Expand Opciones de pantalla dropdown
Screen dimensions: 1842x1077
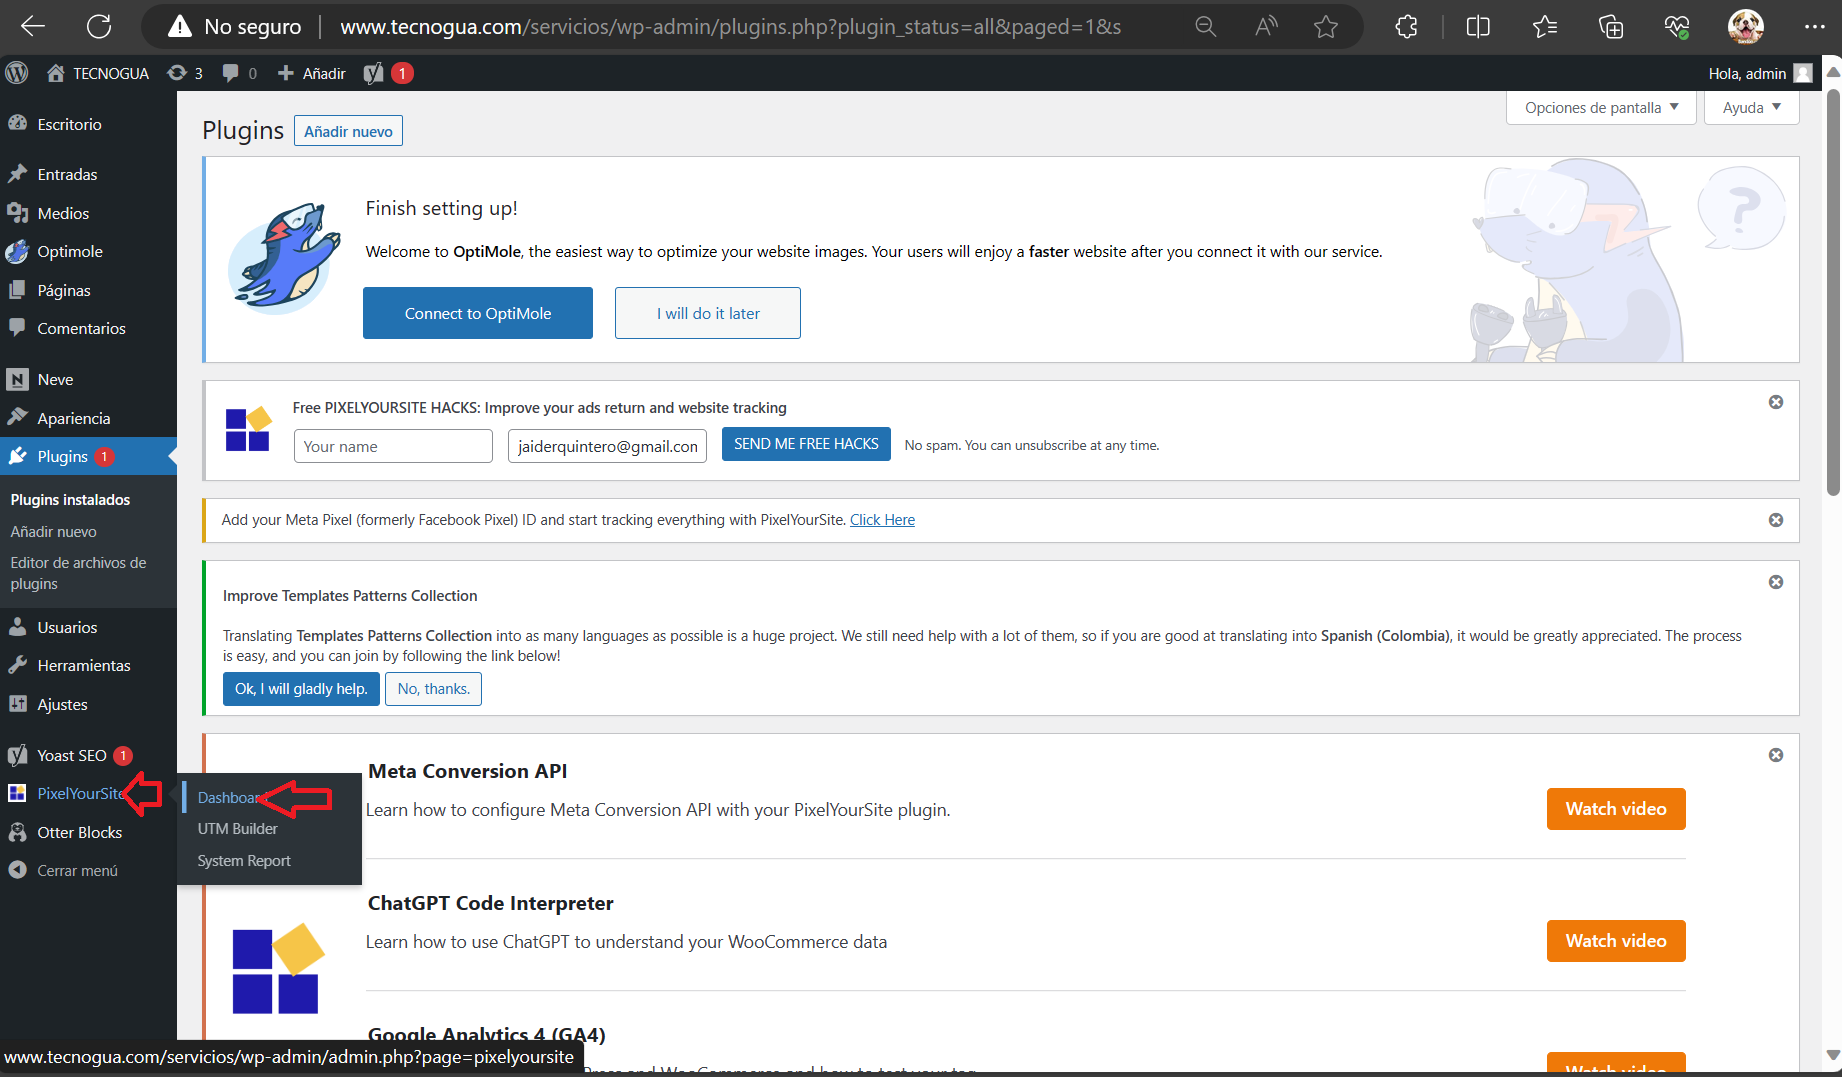[x=1601, y=107]
